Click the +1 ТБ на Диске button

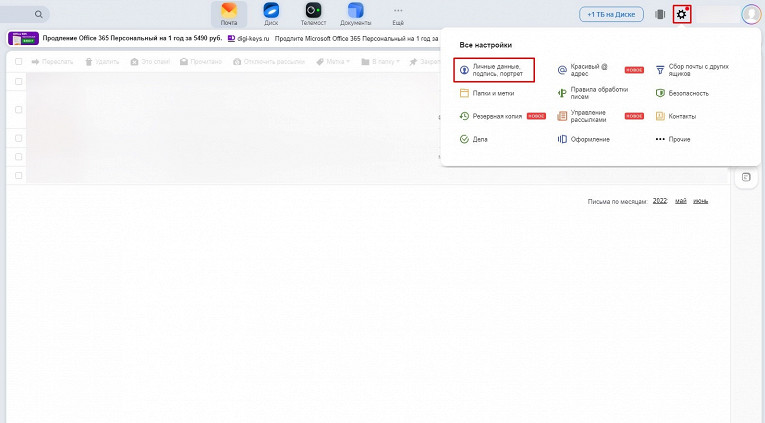(611, 14)
